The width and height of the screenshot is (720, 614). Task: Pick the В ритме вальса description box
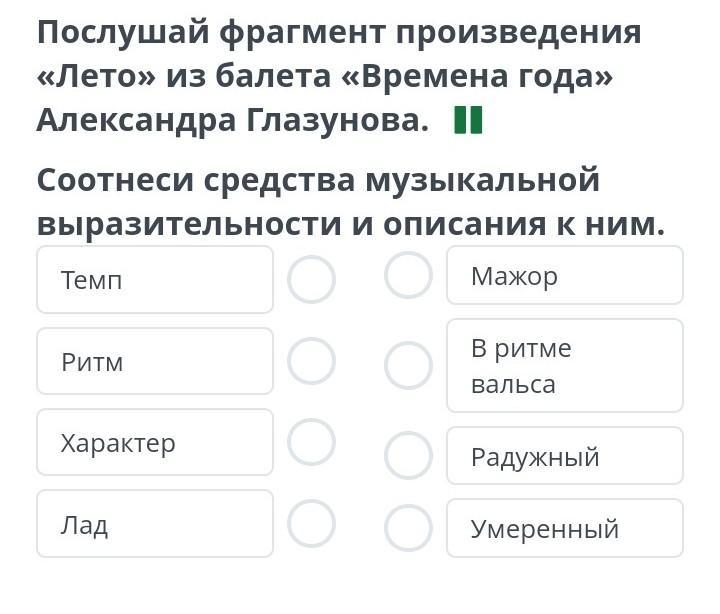pyautogui.click(x=564, y=366)
